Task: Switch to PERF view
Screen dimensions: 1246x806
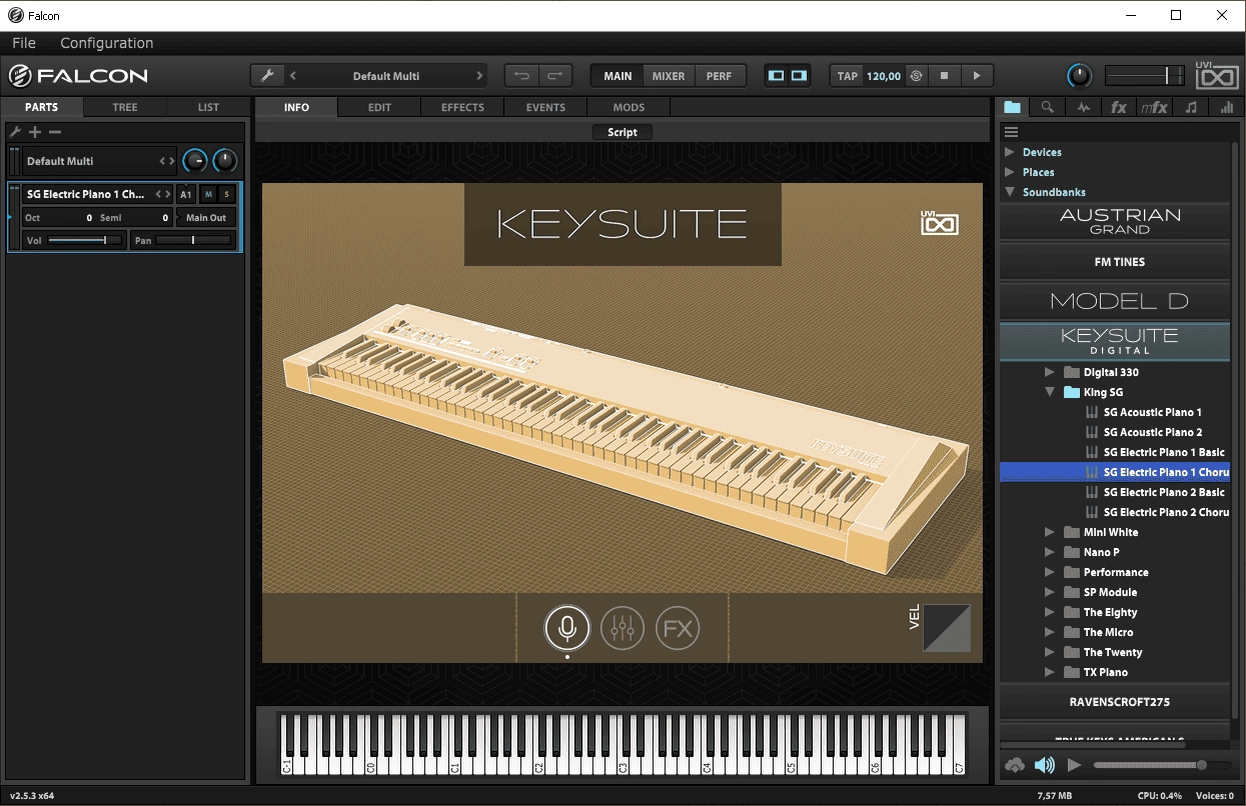Action: (x=719, y=76)
